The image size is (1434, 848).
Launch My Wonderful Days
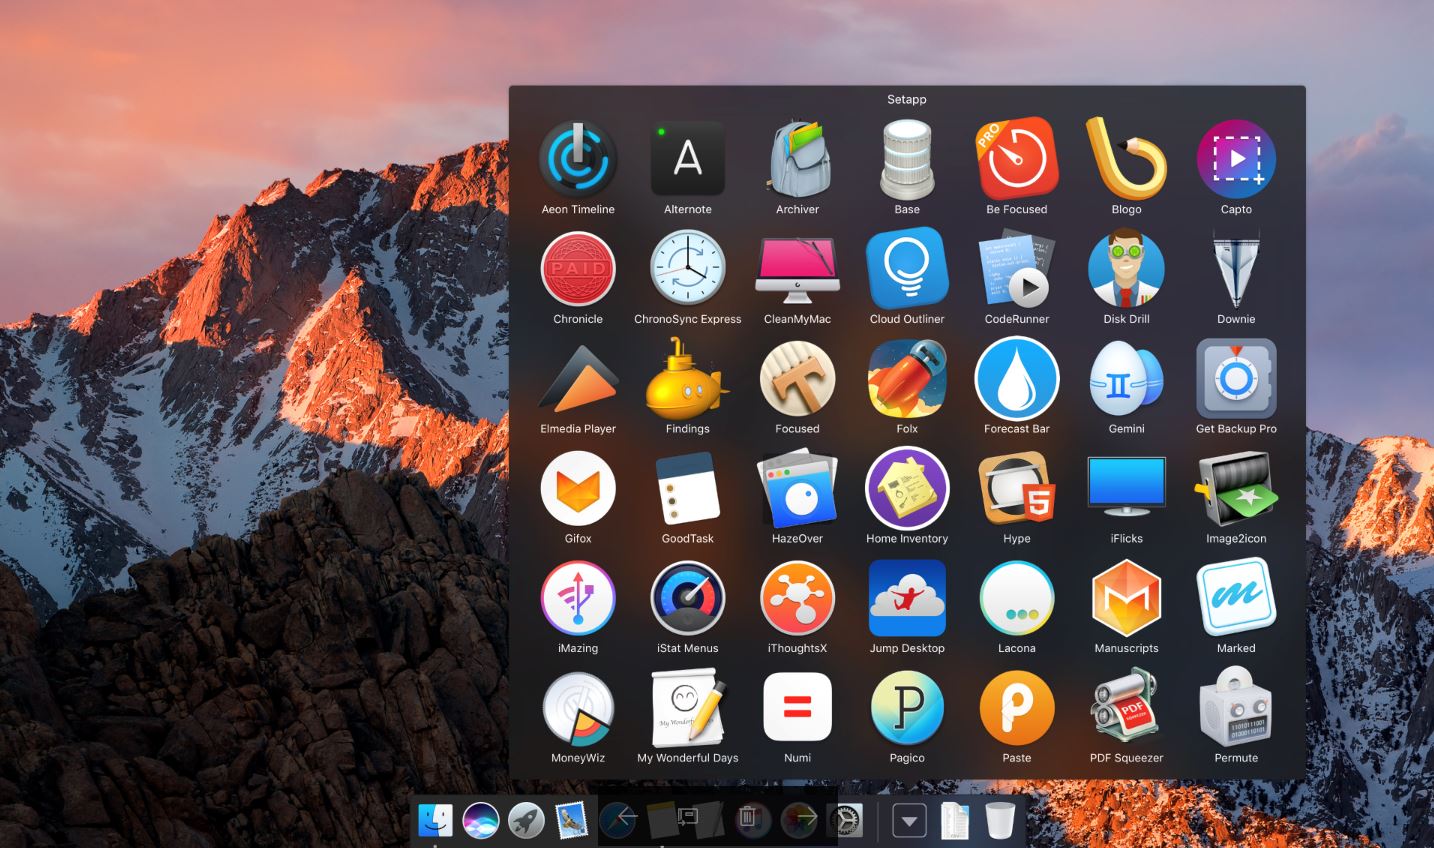(x=688, y=708)
